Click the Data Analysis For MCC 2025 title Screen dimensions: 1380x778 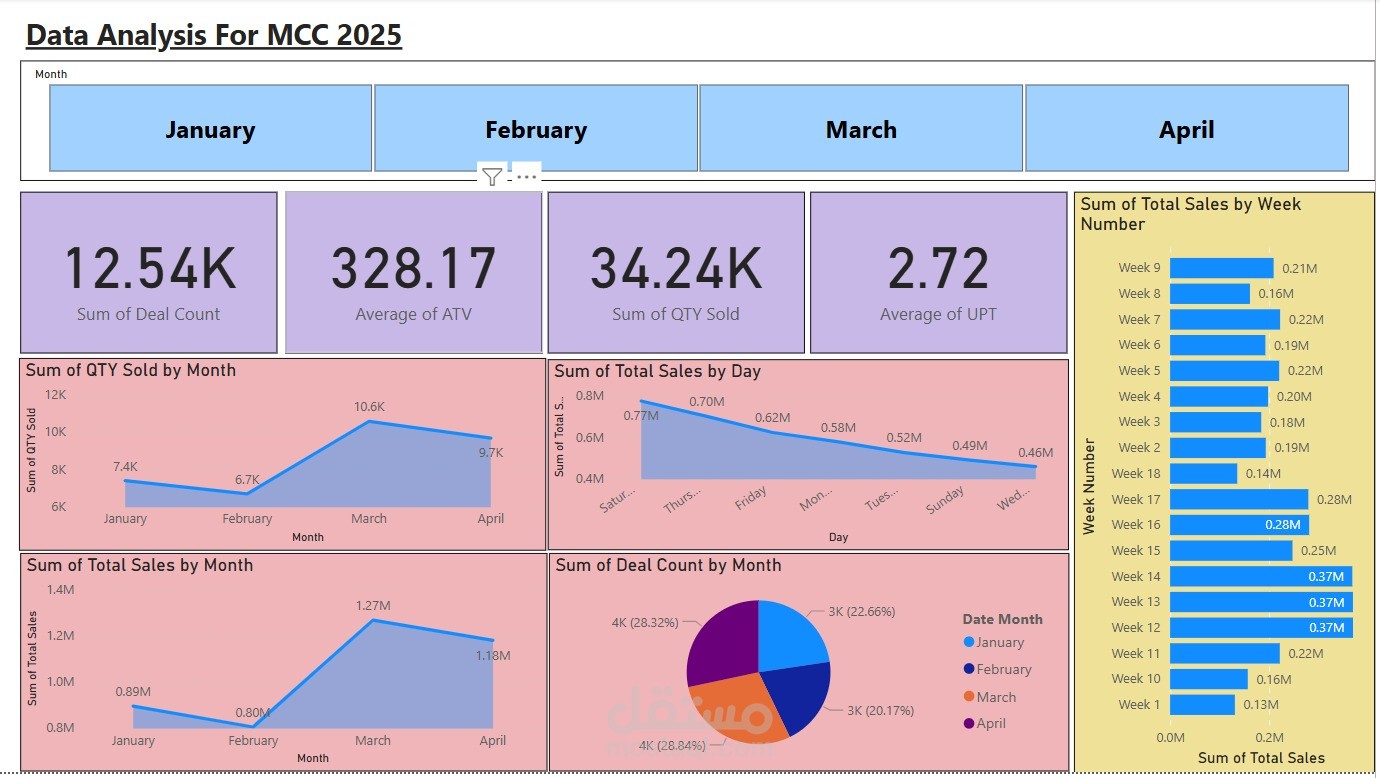[214, 35]
